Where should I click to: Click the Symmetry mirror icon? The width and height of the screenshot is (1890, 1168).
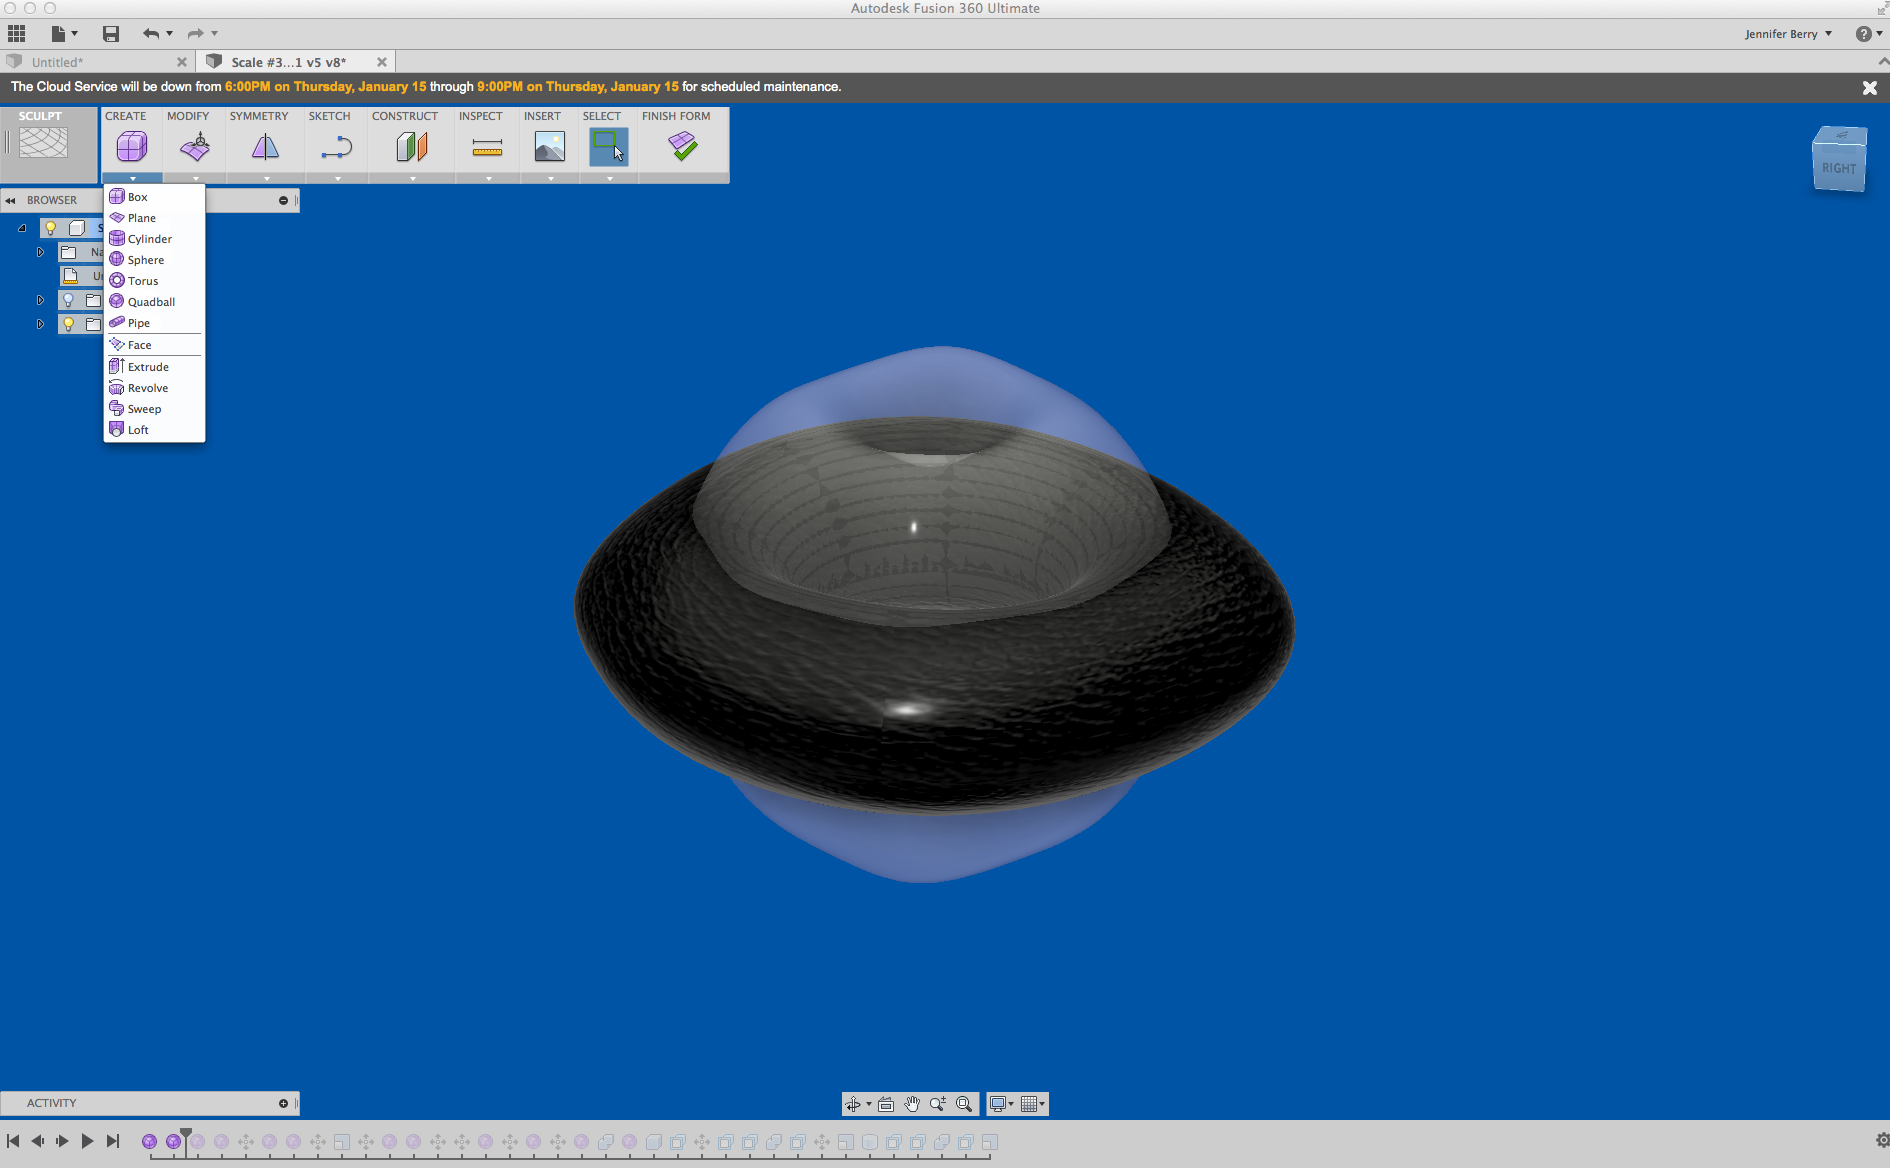pyautogui.click(x=265, y=147)
